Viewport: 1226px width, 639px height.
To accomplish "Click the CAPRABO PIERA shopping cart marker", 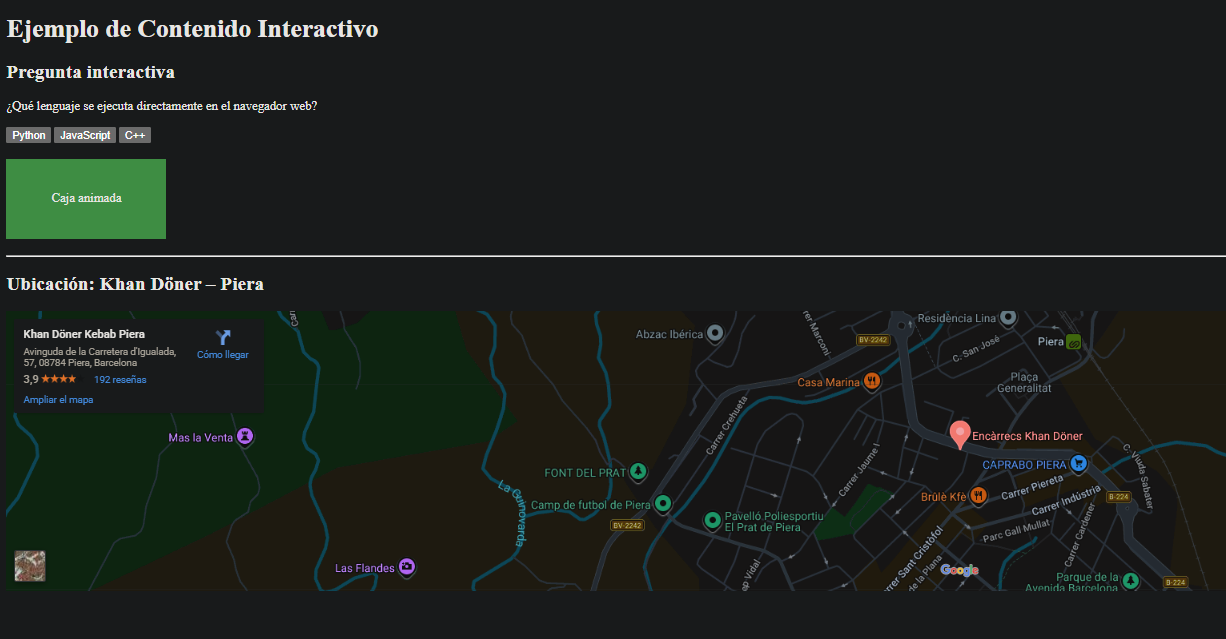I will coord(1078,464).
